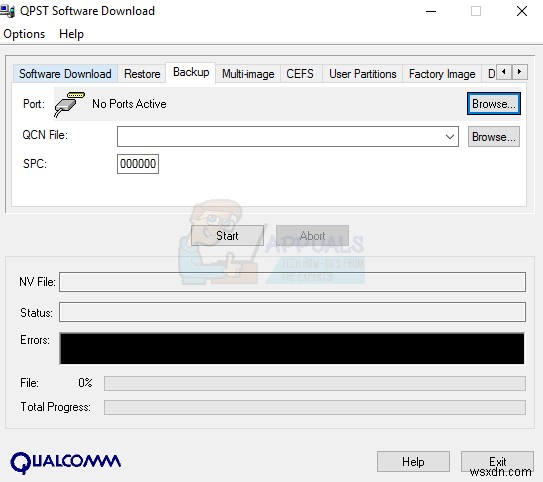
Task: Click the black Errors box
Action: 292,348
